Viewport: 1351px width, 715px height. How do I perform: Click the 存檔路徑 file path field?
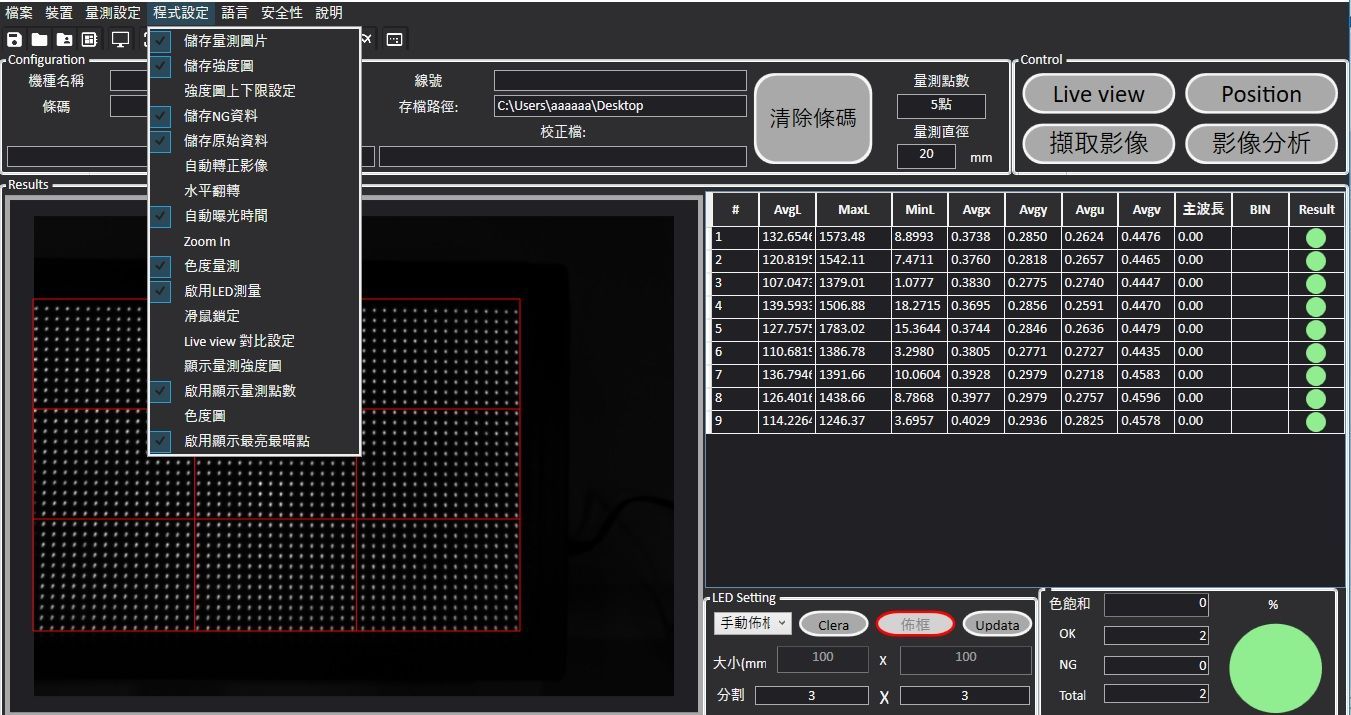pos(619,106)
